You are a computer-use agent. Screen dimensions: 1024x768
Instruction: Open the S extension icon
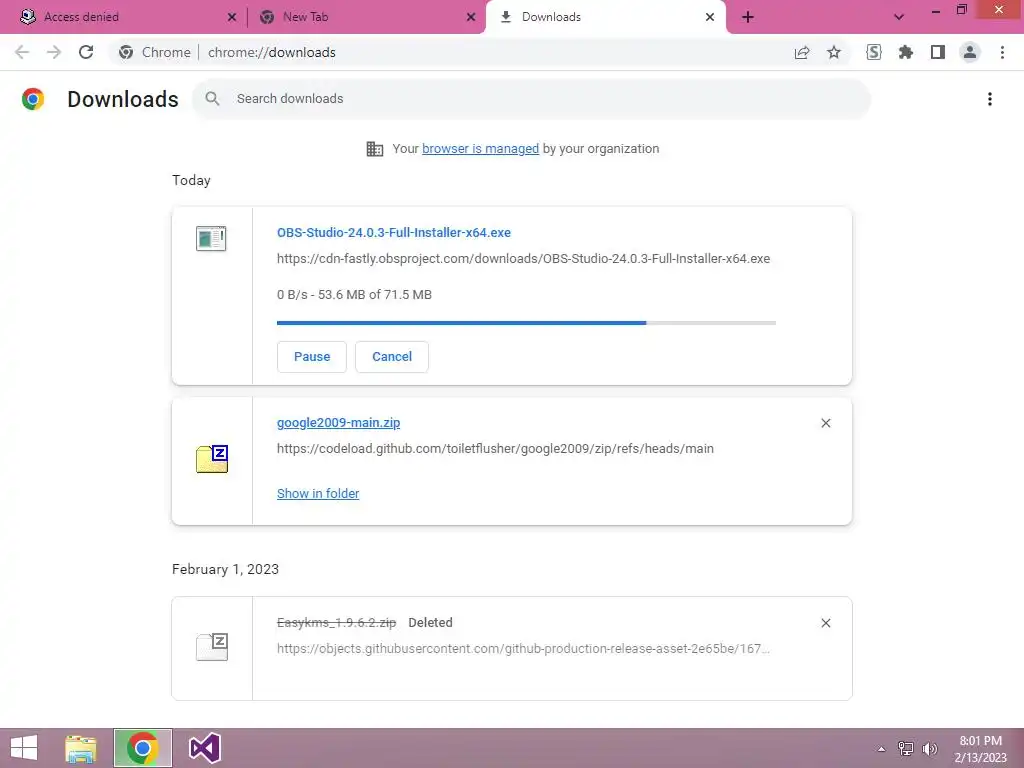coord(874,52)
